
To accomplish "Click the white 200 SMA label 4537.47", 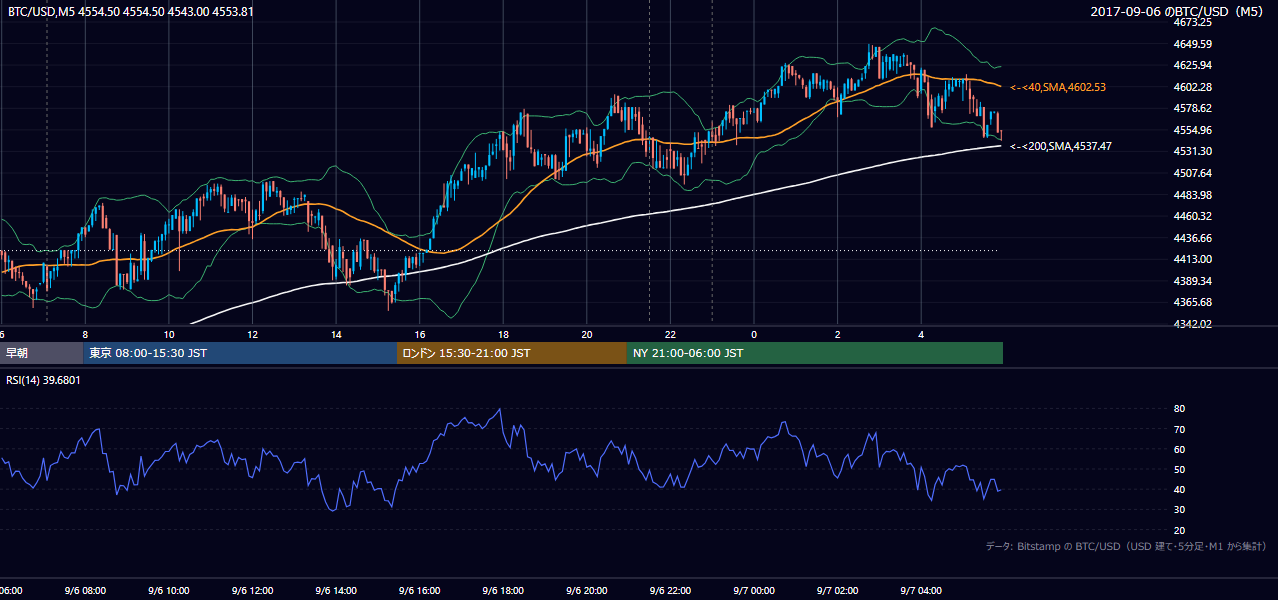I will [x=1061, y=146].
